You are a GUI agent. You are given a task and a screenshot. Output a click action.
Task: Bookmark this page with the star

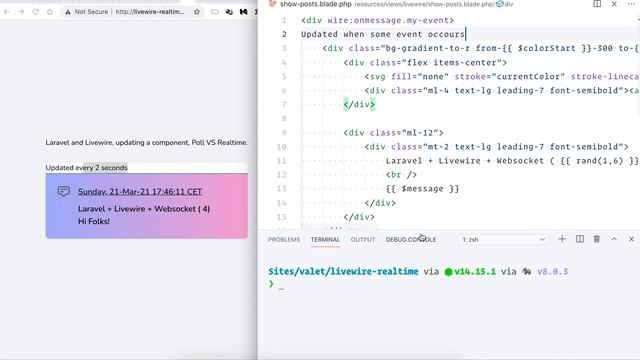pos(197,12)
